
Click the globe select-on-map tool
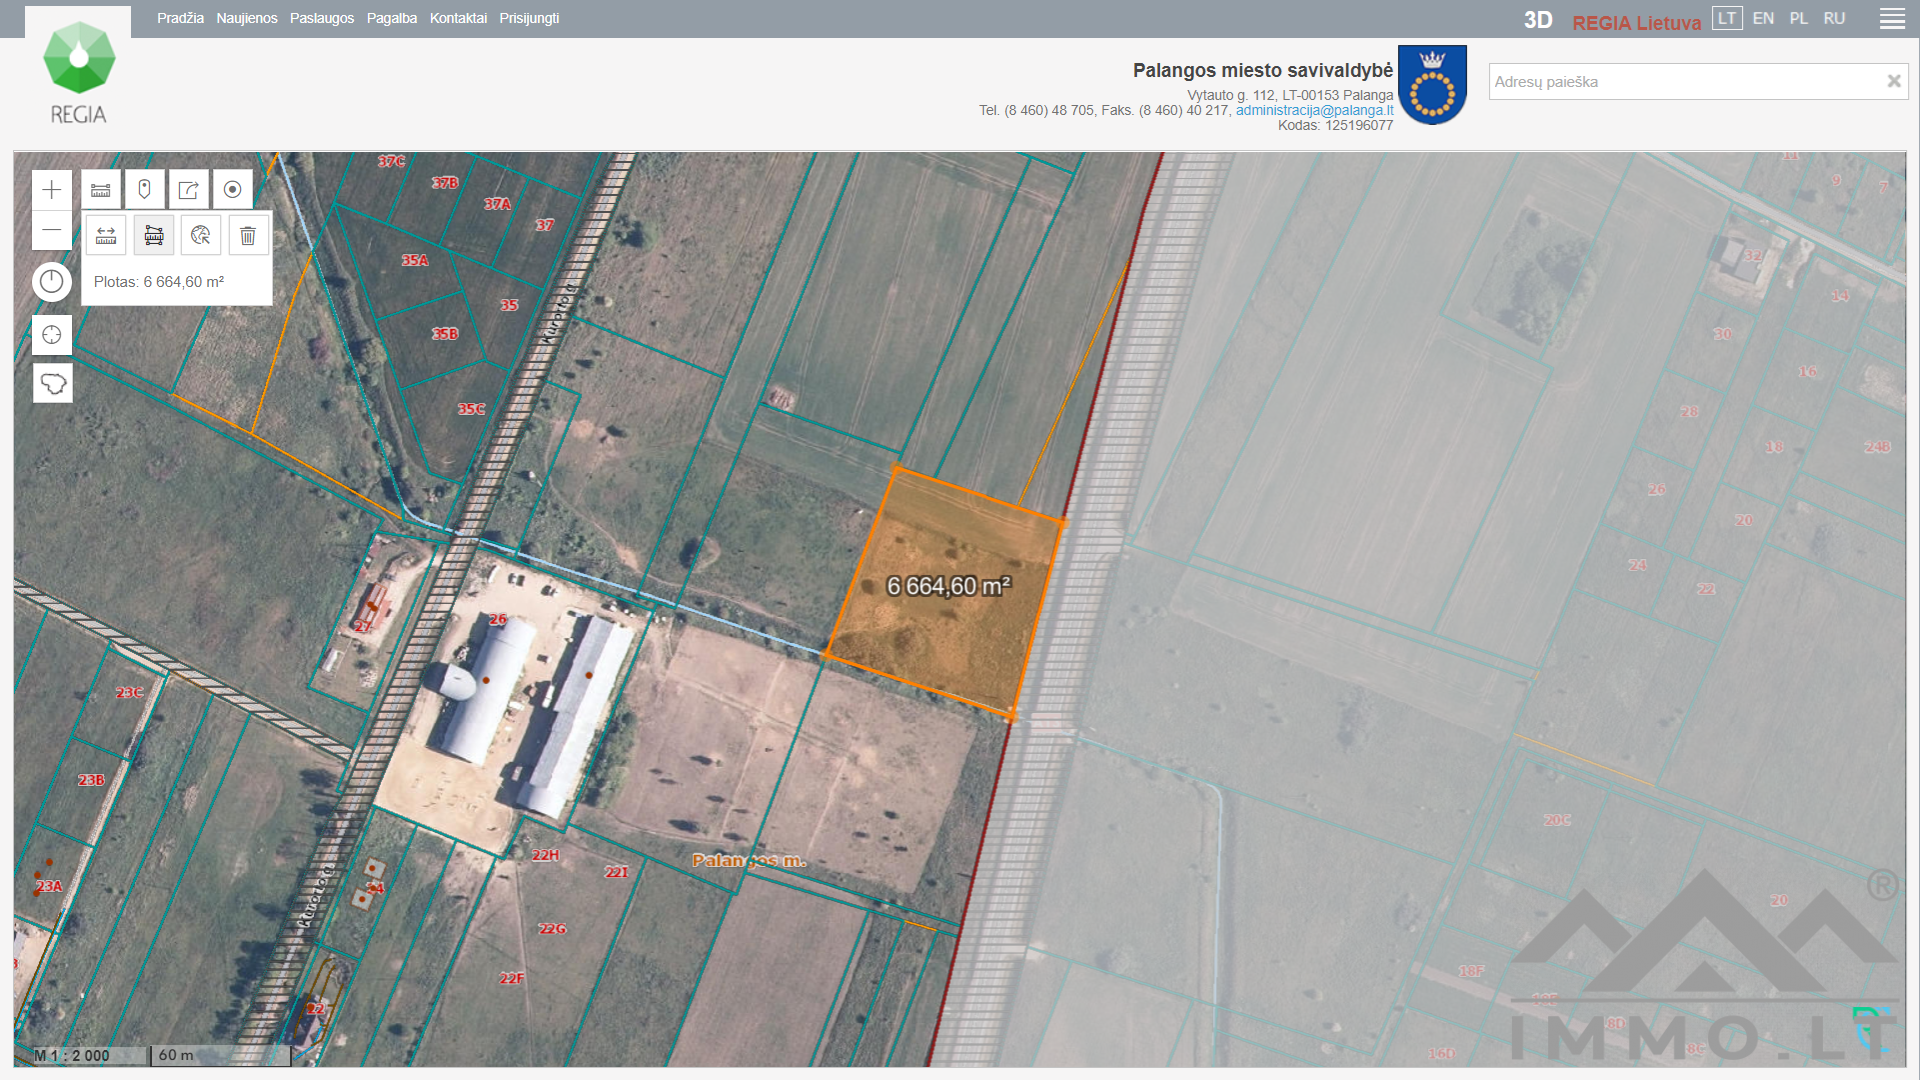pos(201,236)
